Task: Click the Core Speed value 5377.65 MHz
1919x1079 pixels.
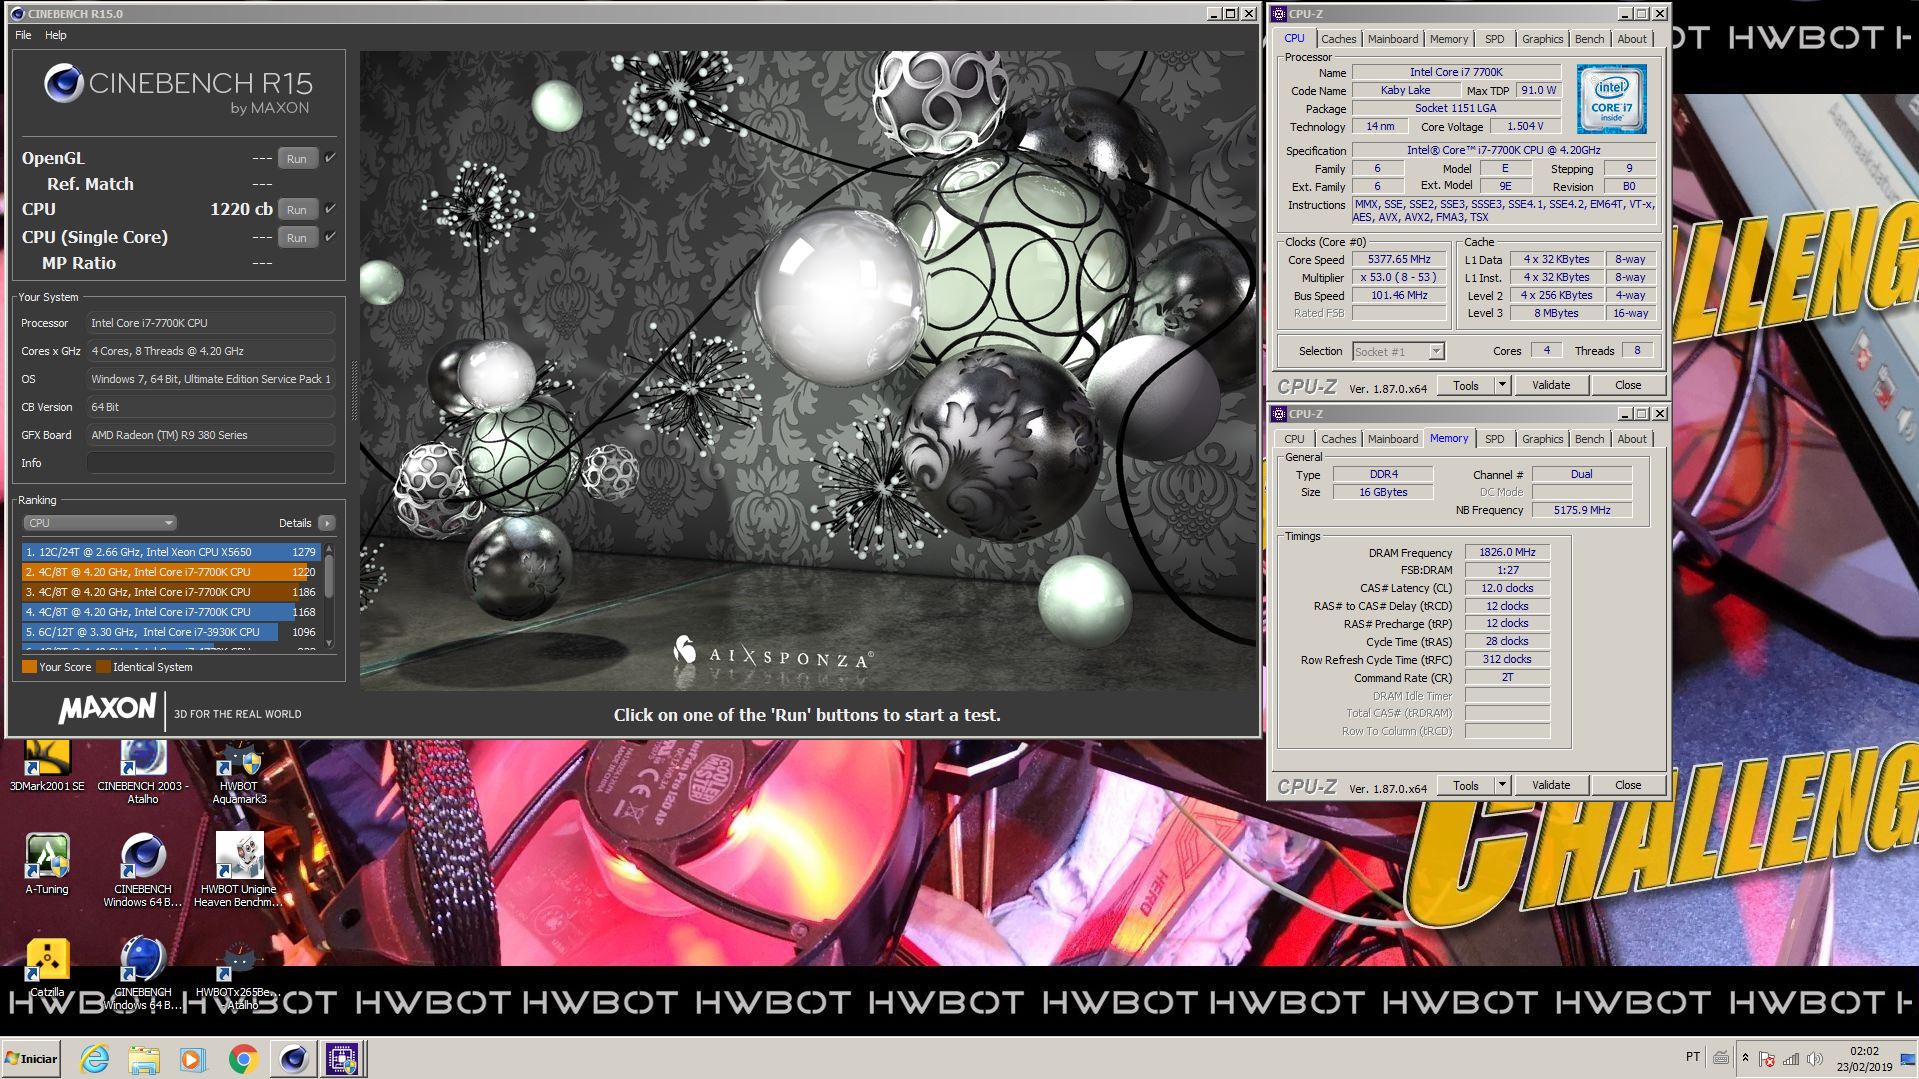Action: coord(1399,259)
